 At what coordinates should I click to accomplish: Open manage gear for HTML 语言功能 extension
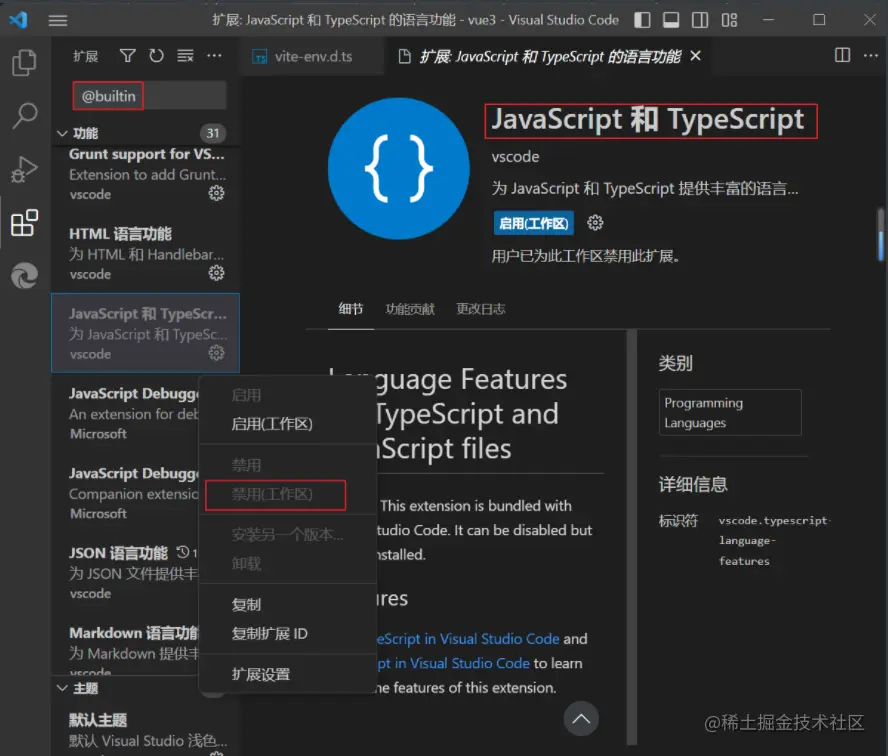point(216,273)
